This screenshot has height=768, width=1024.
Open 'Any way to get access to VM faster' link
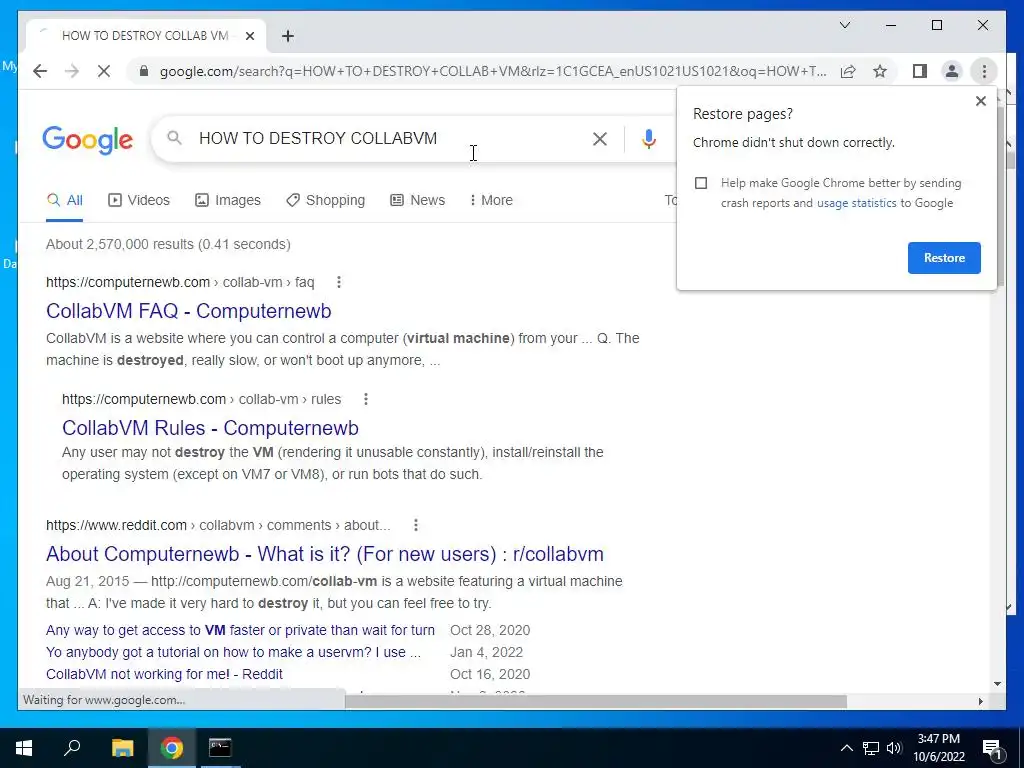point(240,630)
